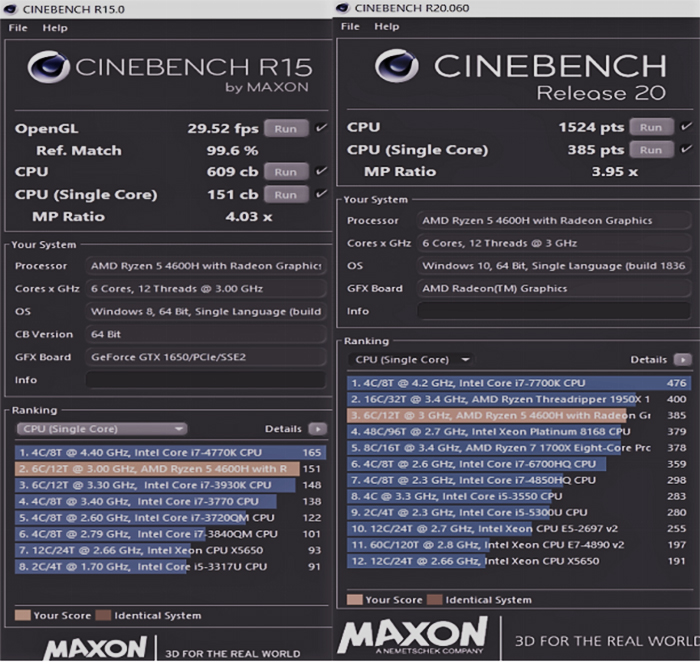Open Details arrow button in R15 ranking
Screen dimensions: 700x662
318,429
